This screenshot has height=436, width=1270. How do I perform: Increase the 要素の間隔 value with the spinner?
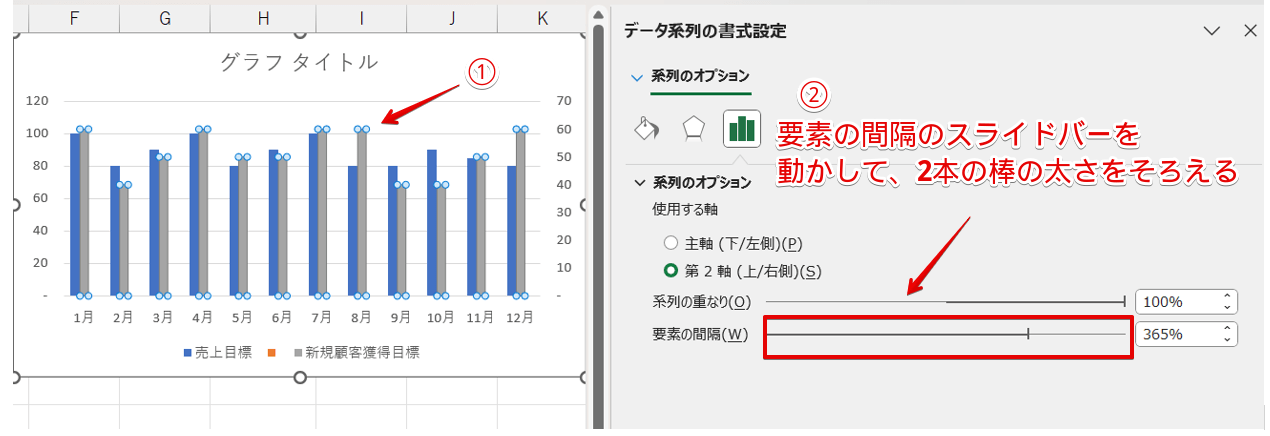pyautogui.click(x=1227, y=329)
